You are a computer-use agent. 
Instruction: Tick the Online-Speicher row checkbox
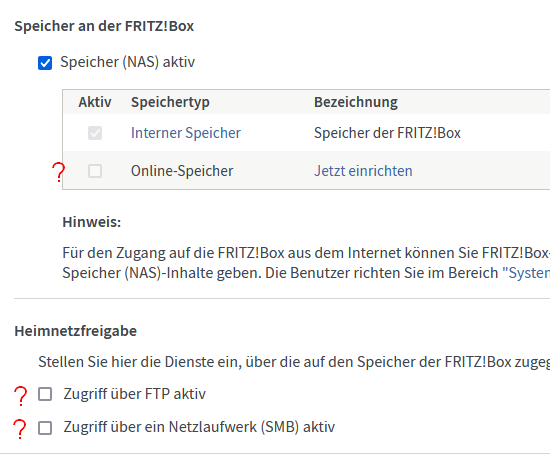point(95,171)
